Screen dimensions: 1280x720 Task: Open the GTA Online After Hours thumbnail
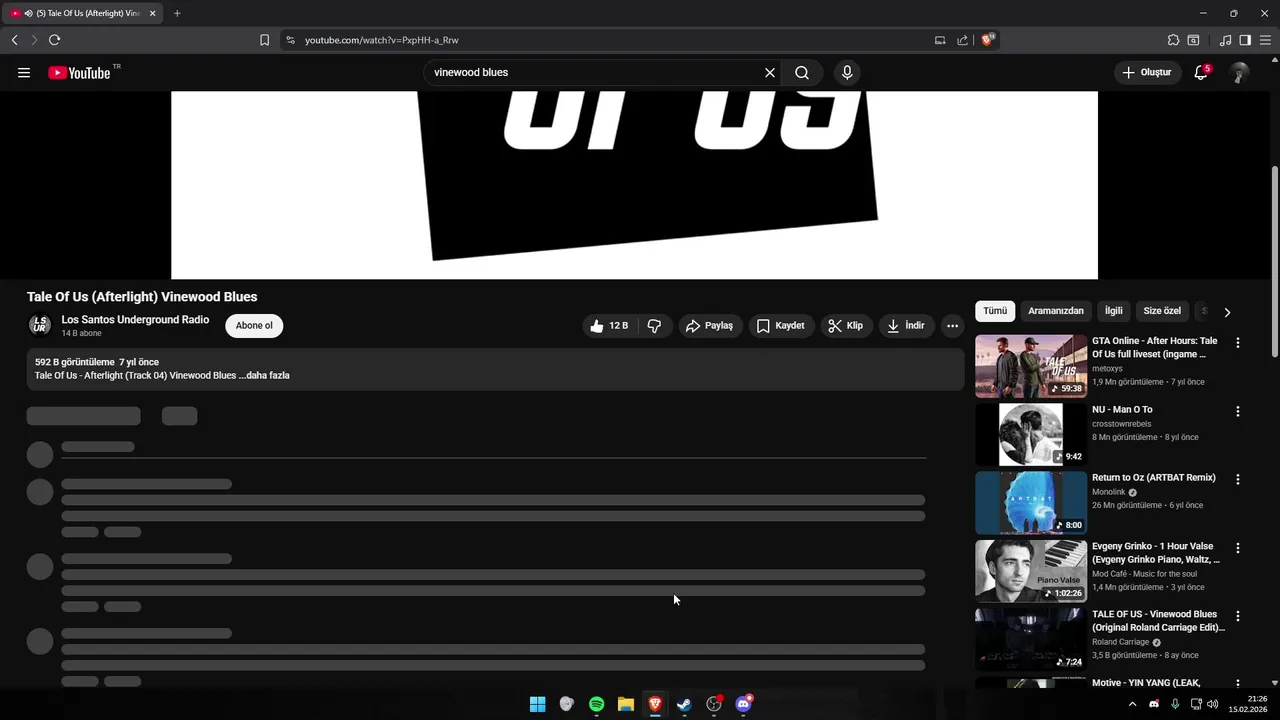[1031, 366]
